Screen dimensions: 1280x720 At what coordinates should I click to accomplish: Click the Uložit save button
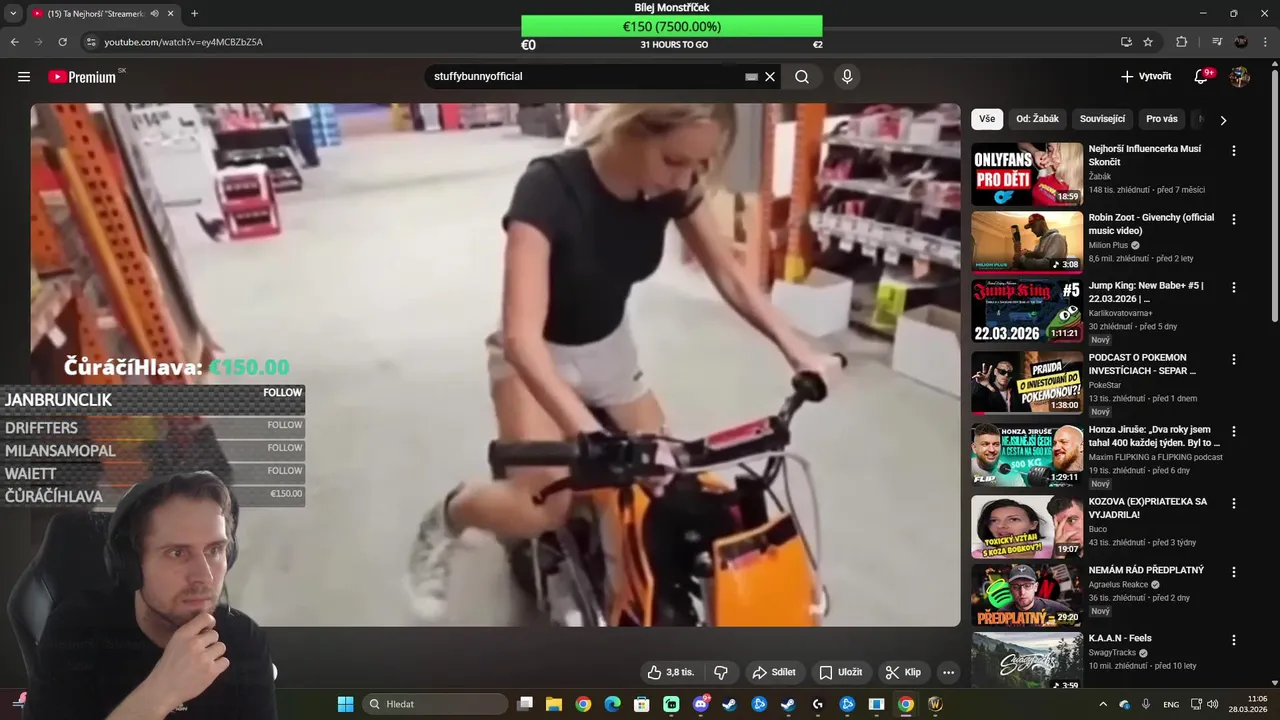click(840, 672)
